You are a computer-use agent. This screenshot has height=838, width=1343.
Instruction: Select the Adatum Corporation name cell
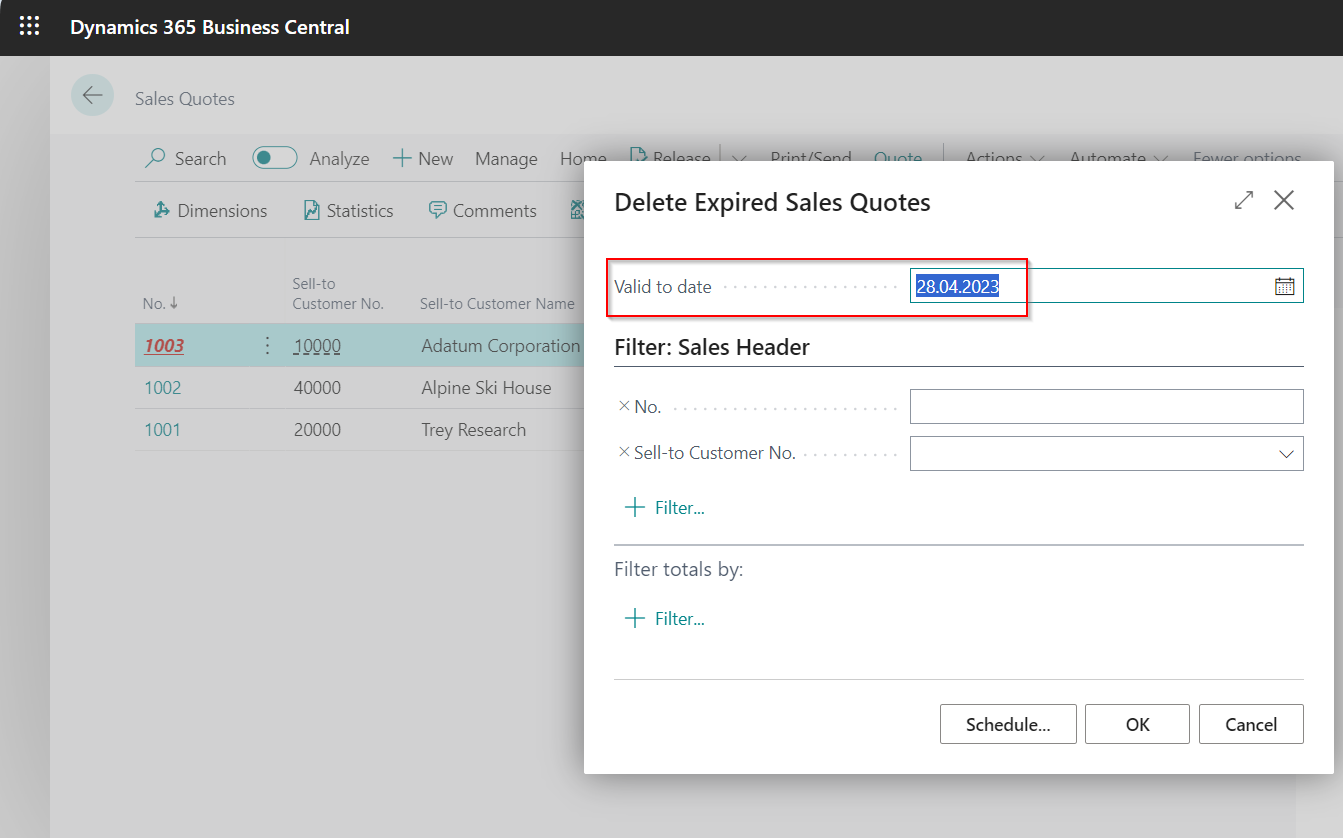[500, 346]
